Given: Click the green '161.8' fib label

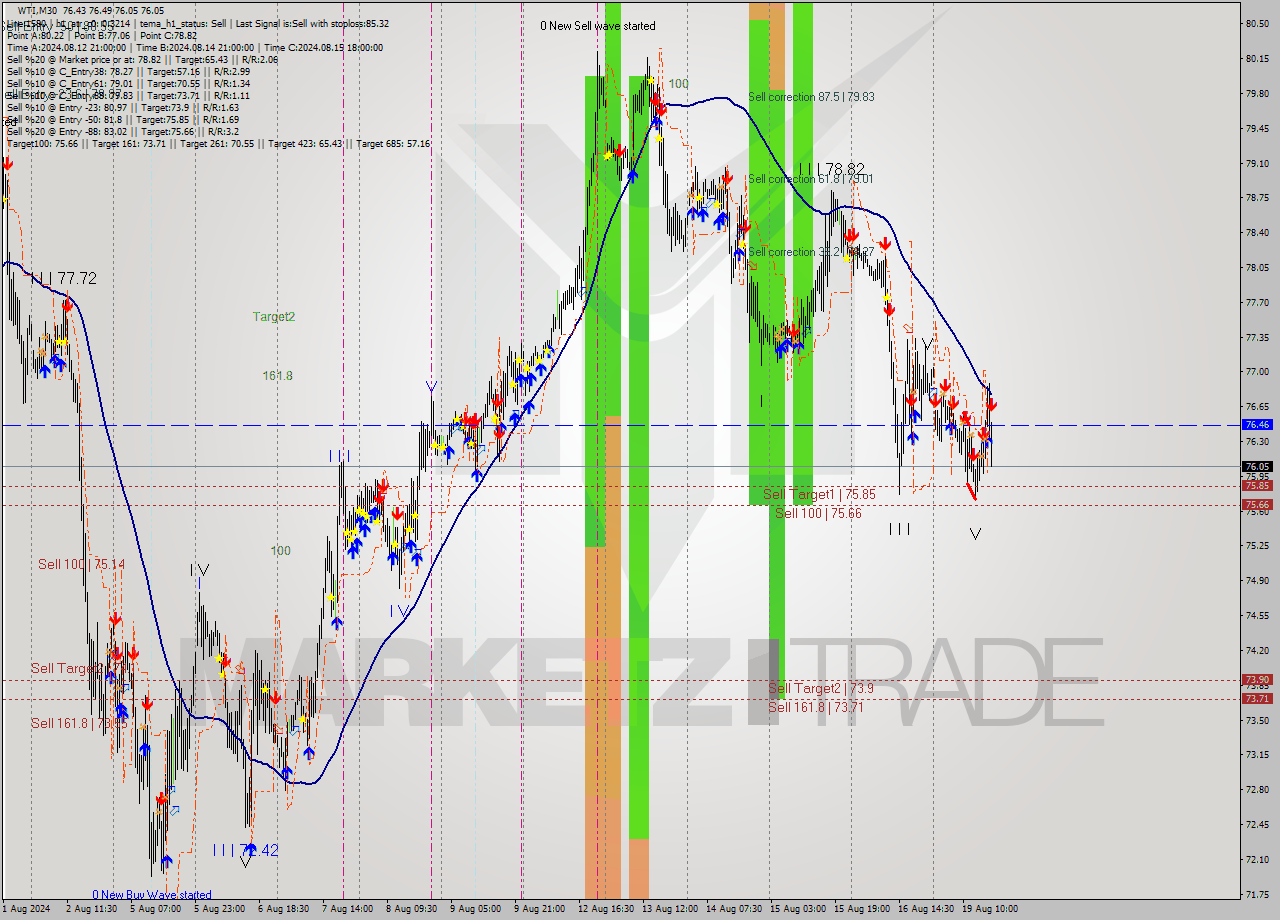Looking at the screenshot, I should click(277, 375).
